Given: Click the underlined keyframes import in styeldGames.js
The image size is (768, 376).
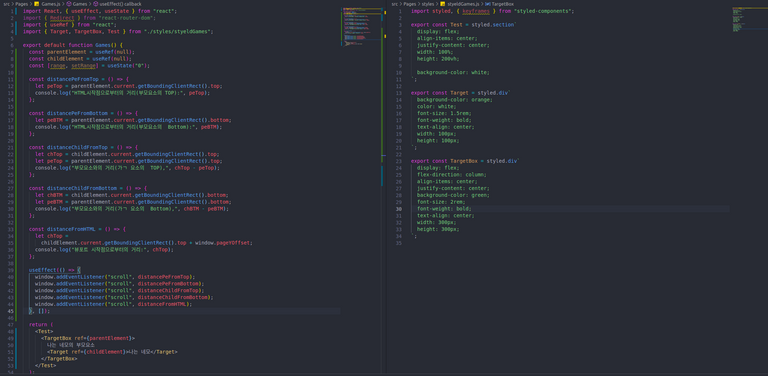Looking at the screenshot, I should [x=476, y=11].
